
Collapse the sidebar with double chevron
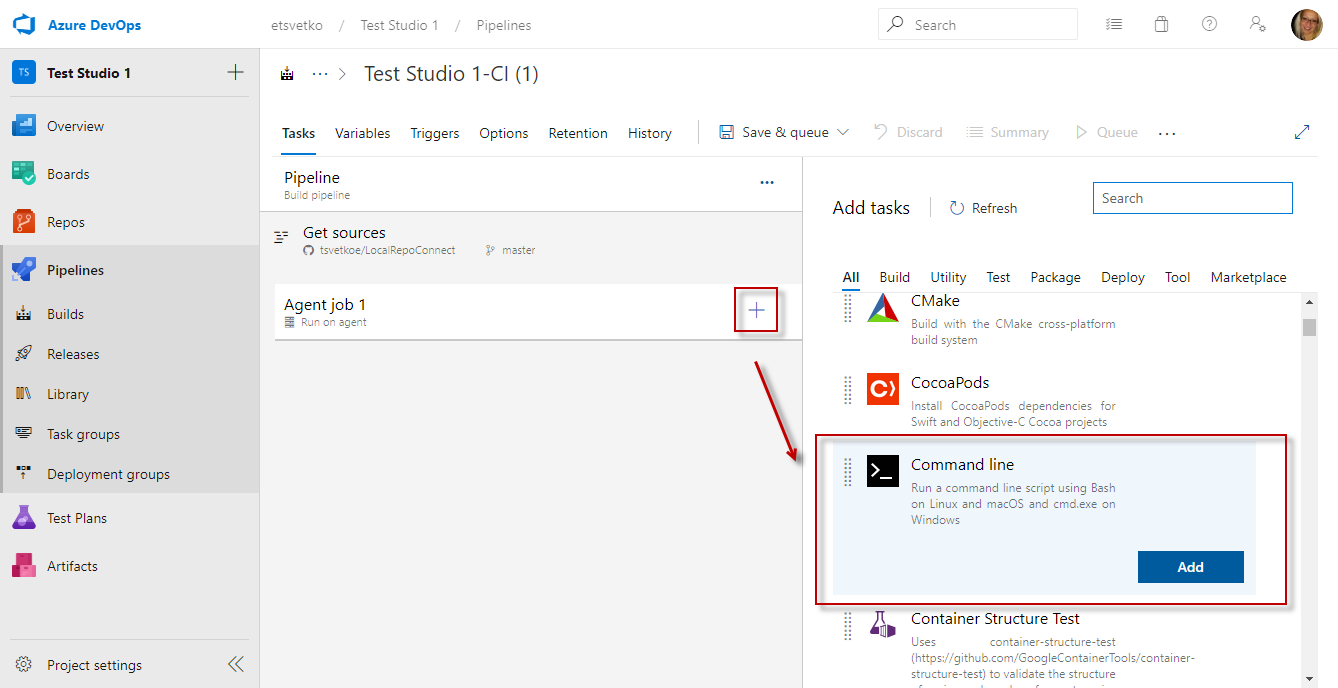tap(235, 664)
